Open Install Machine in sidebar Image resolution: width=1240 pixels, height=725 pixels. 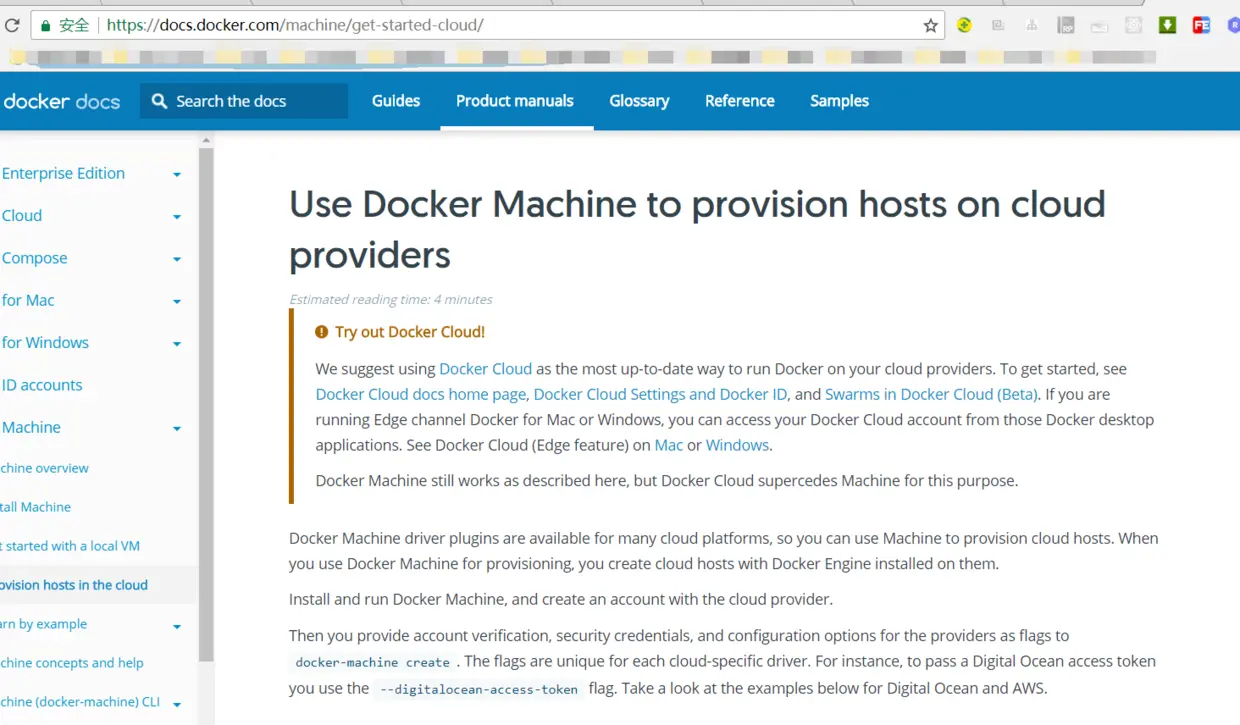(35, 507)
